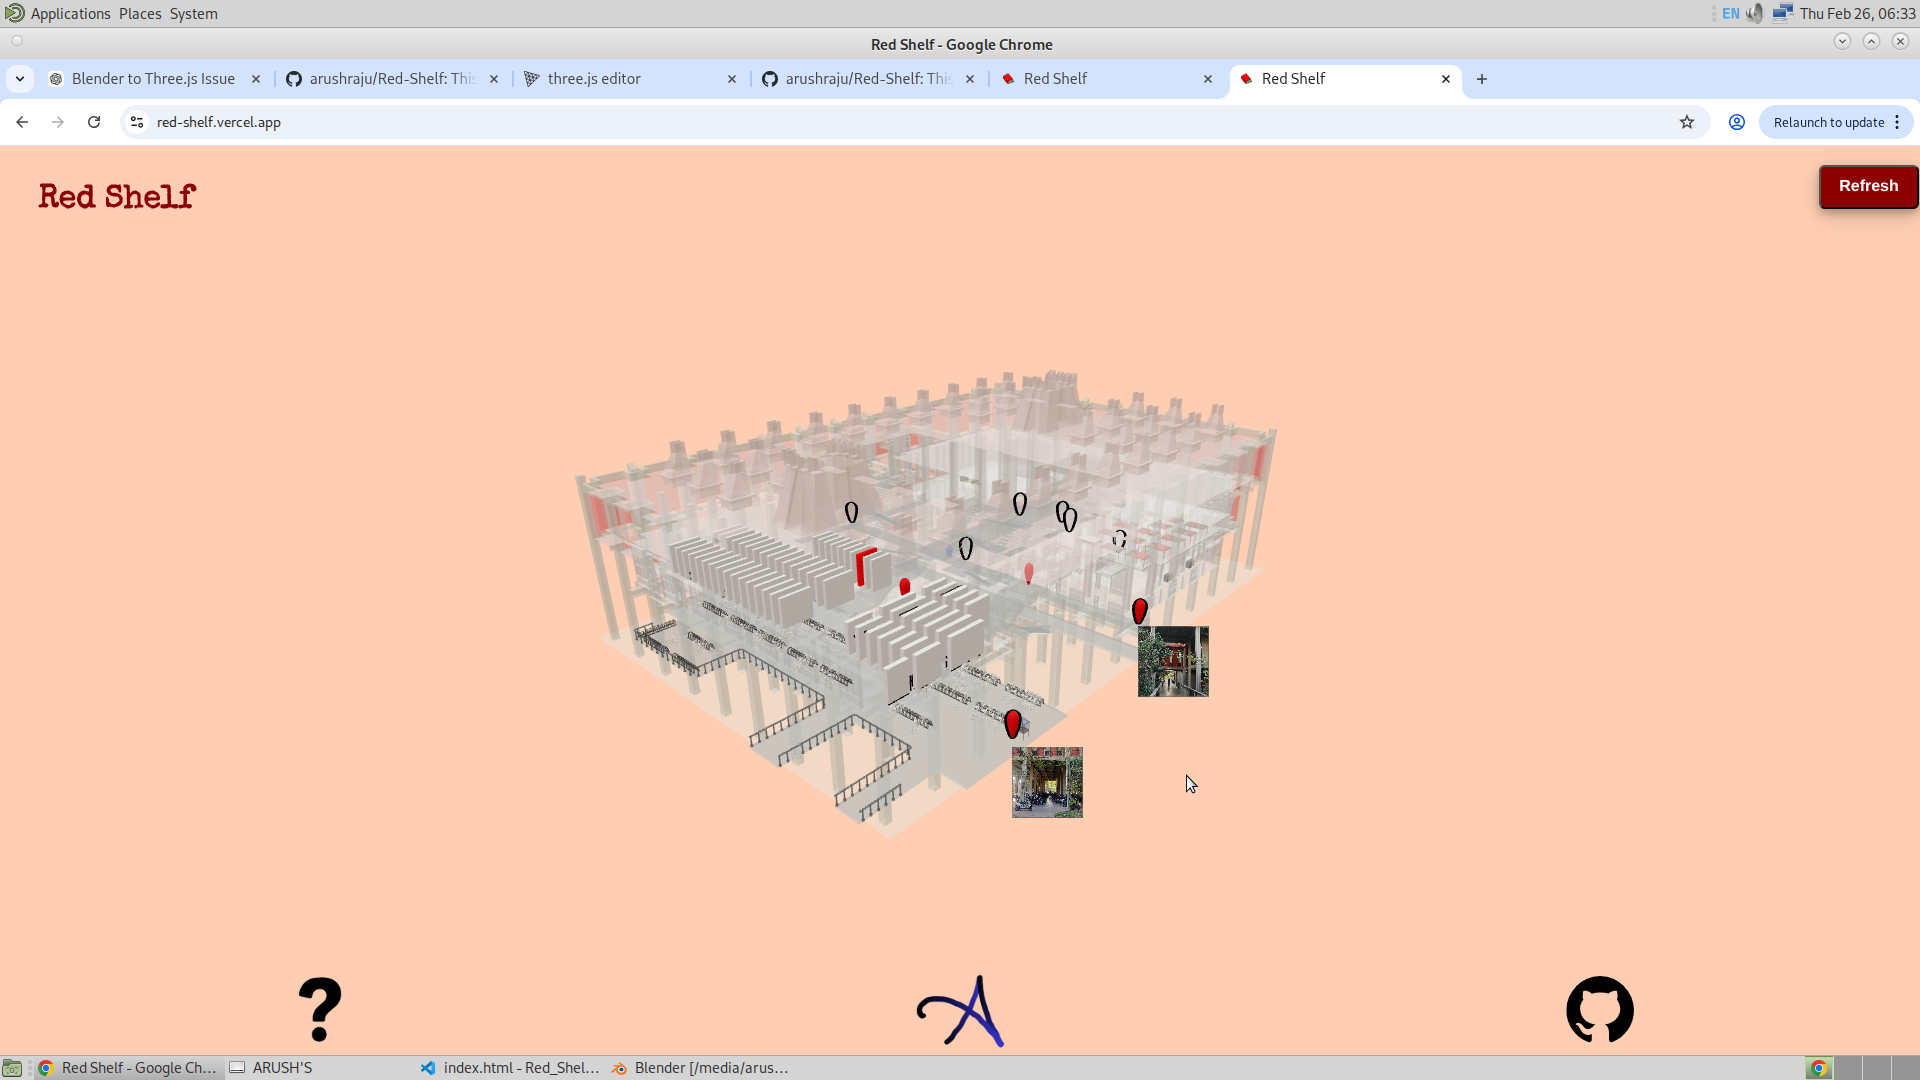The image size is (1920, 1080).
Task: Toggle the workspace switcher in the top bar
Action: coord(1784,13)
